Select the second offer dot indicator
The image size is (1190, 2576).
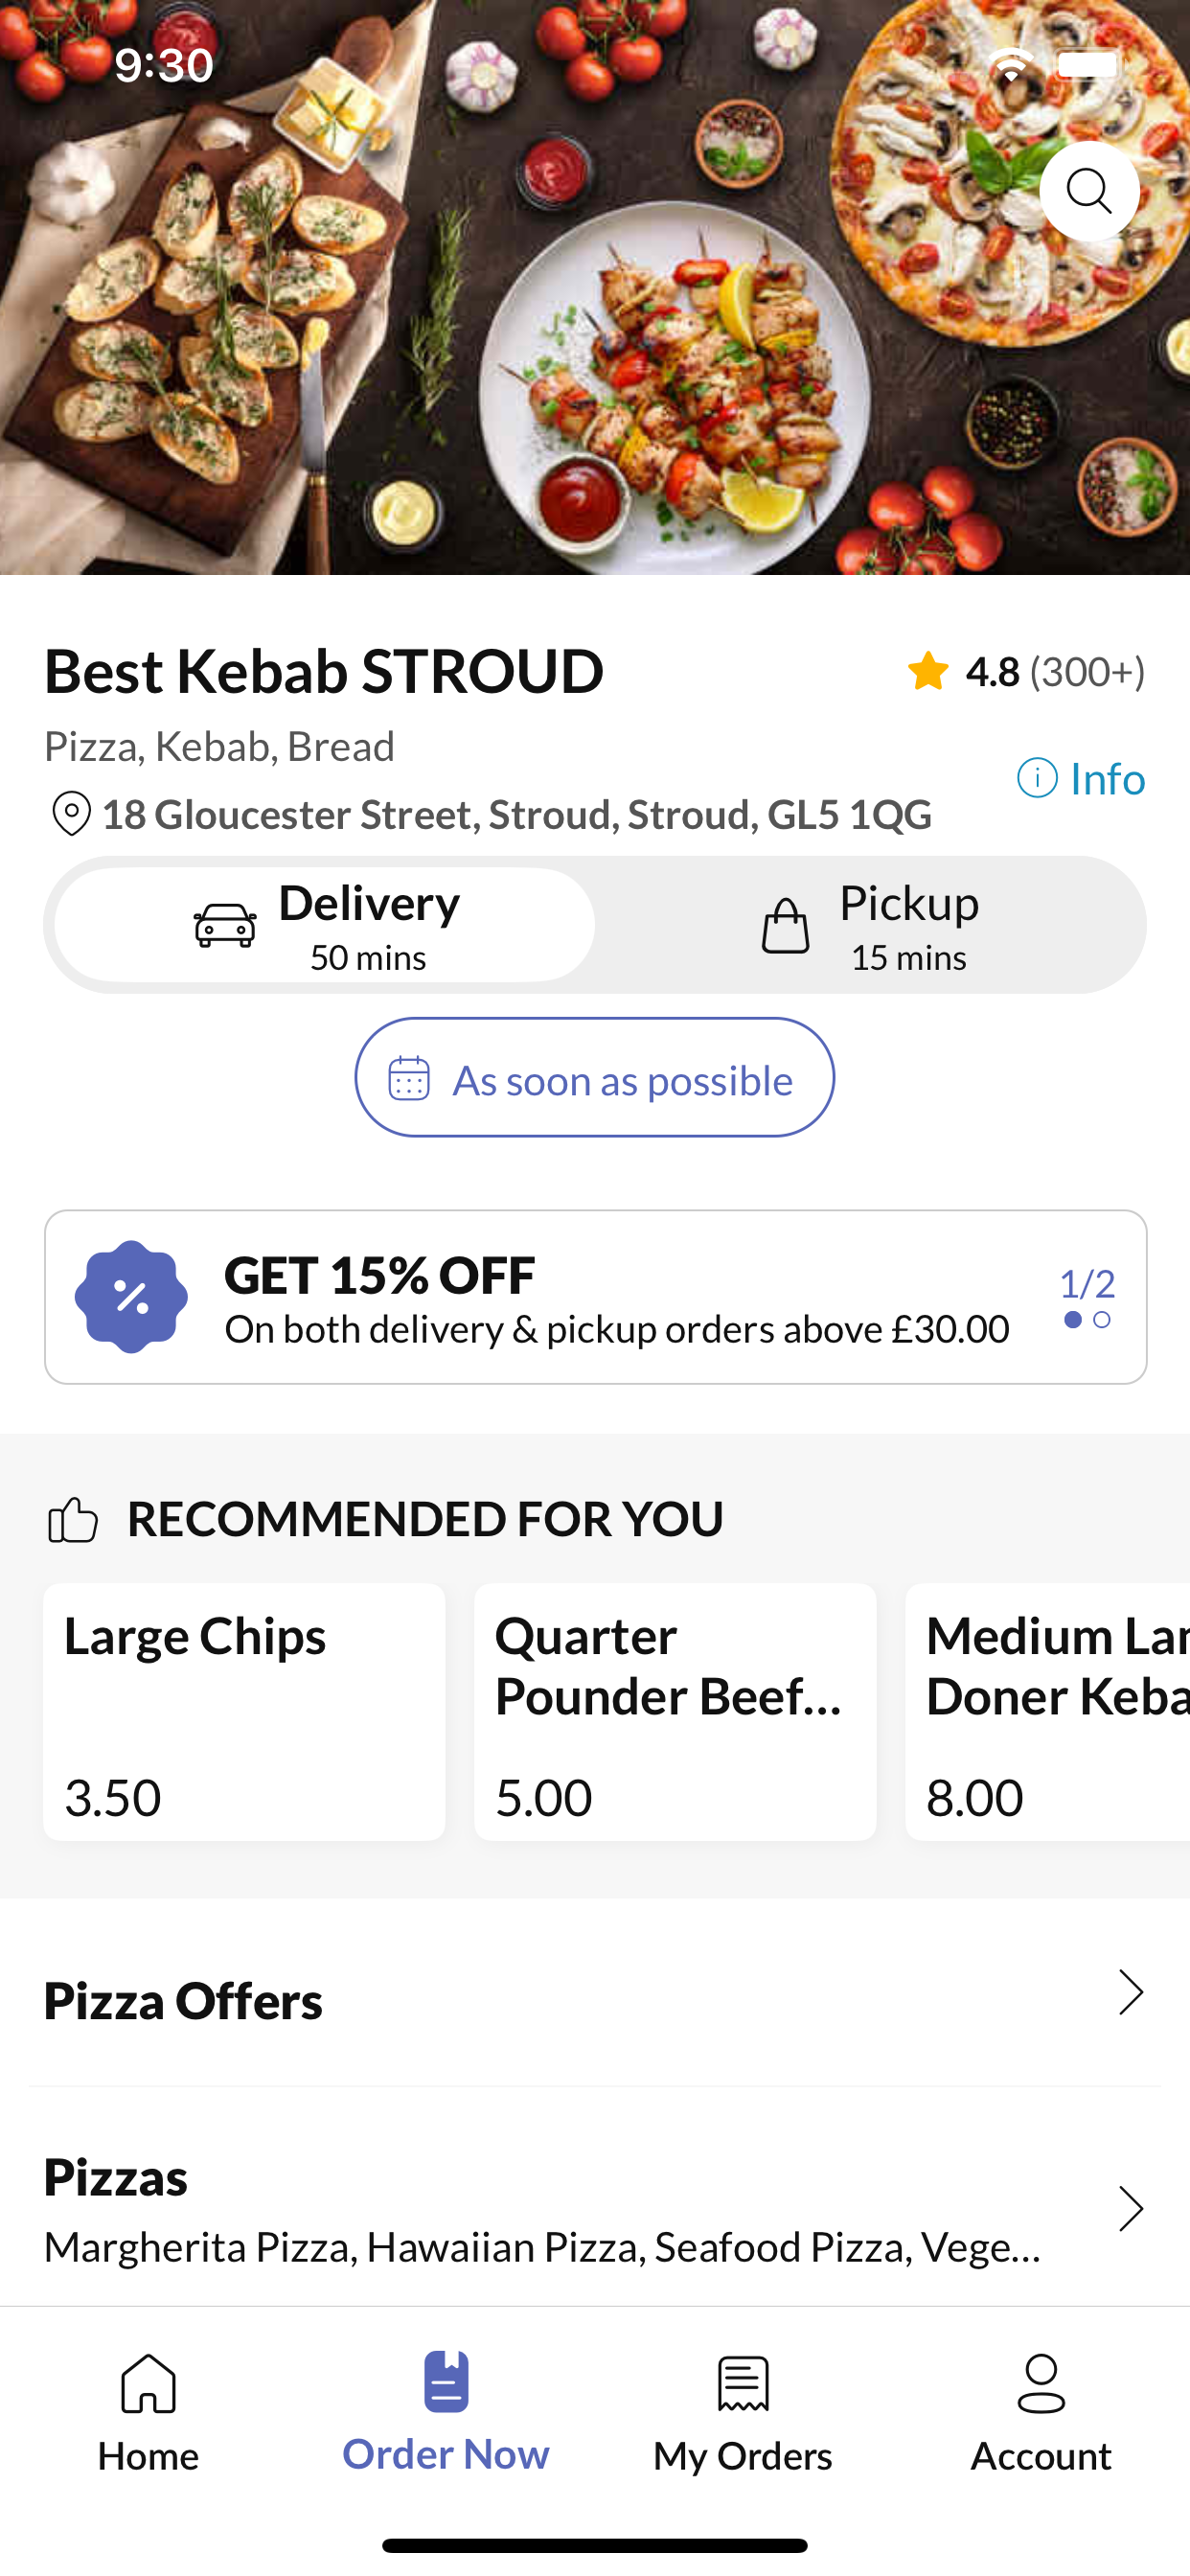1102,1320
